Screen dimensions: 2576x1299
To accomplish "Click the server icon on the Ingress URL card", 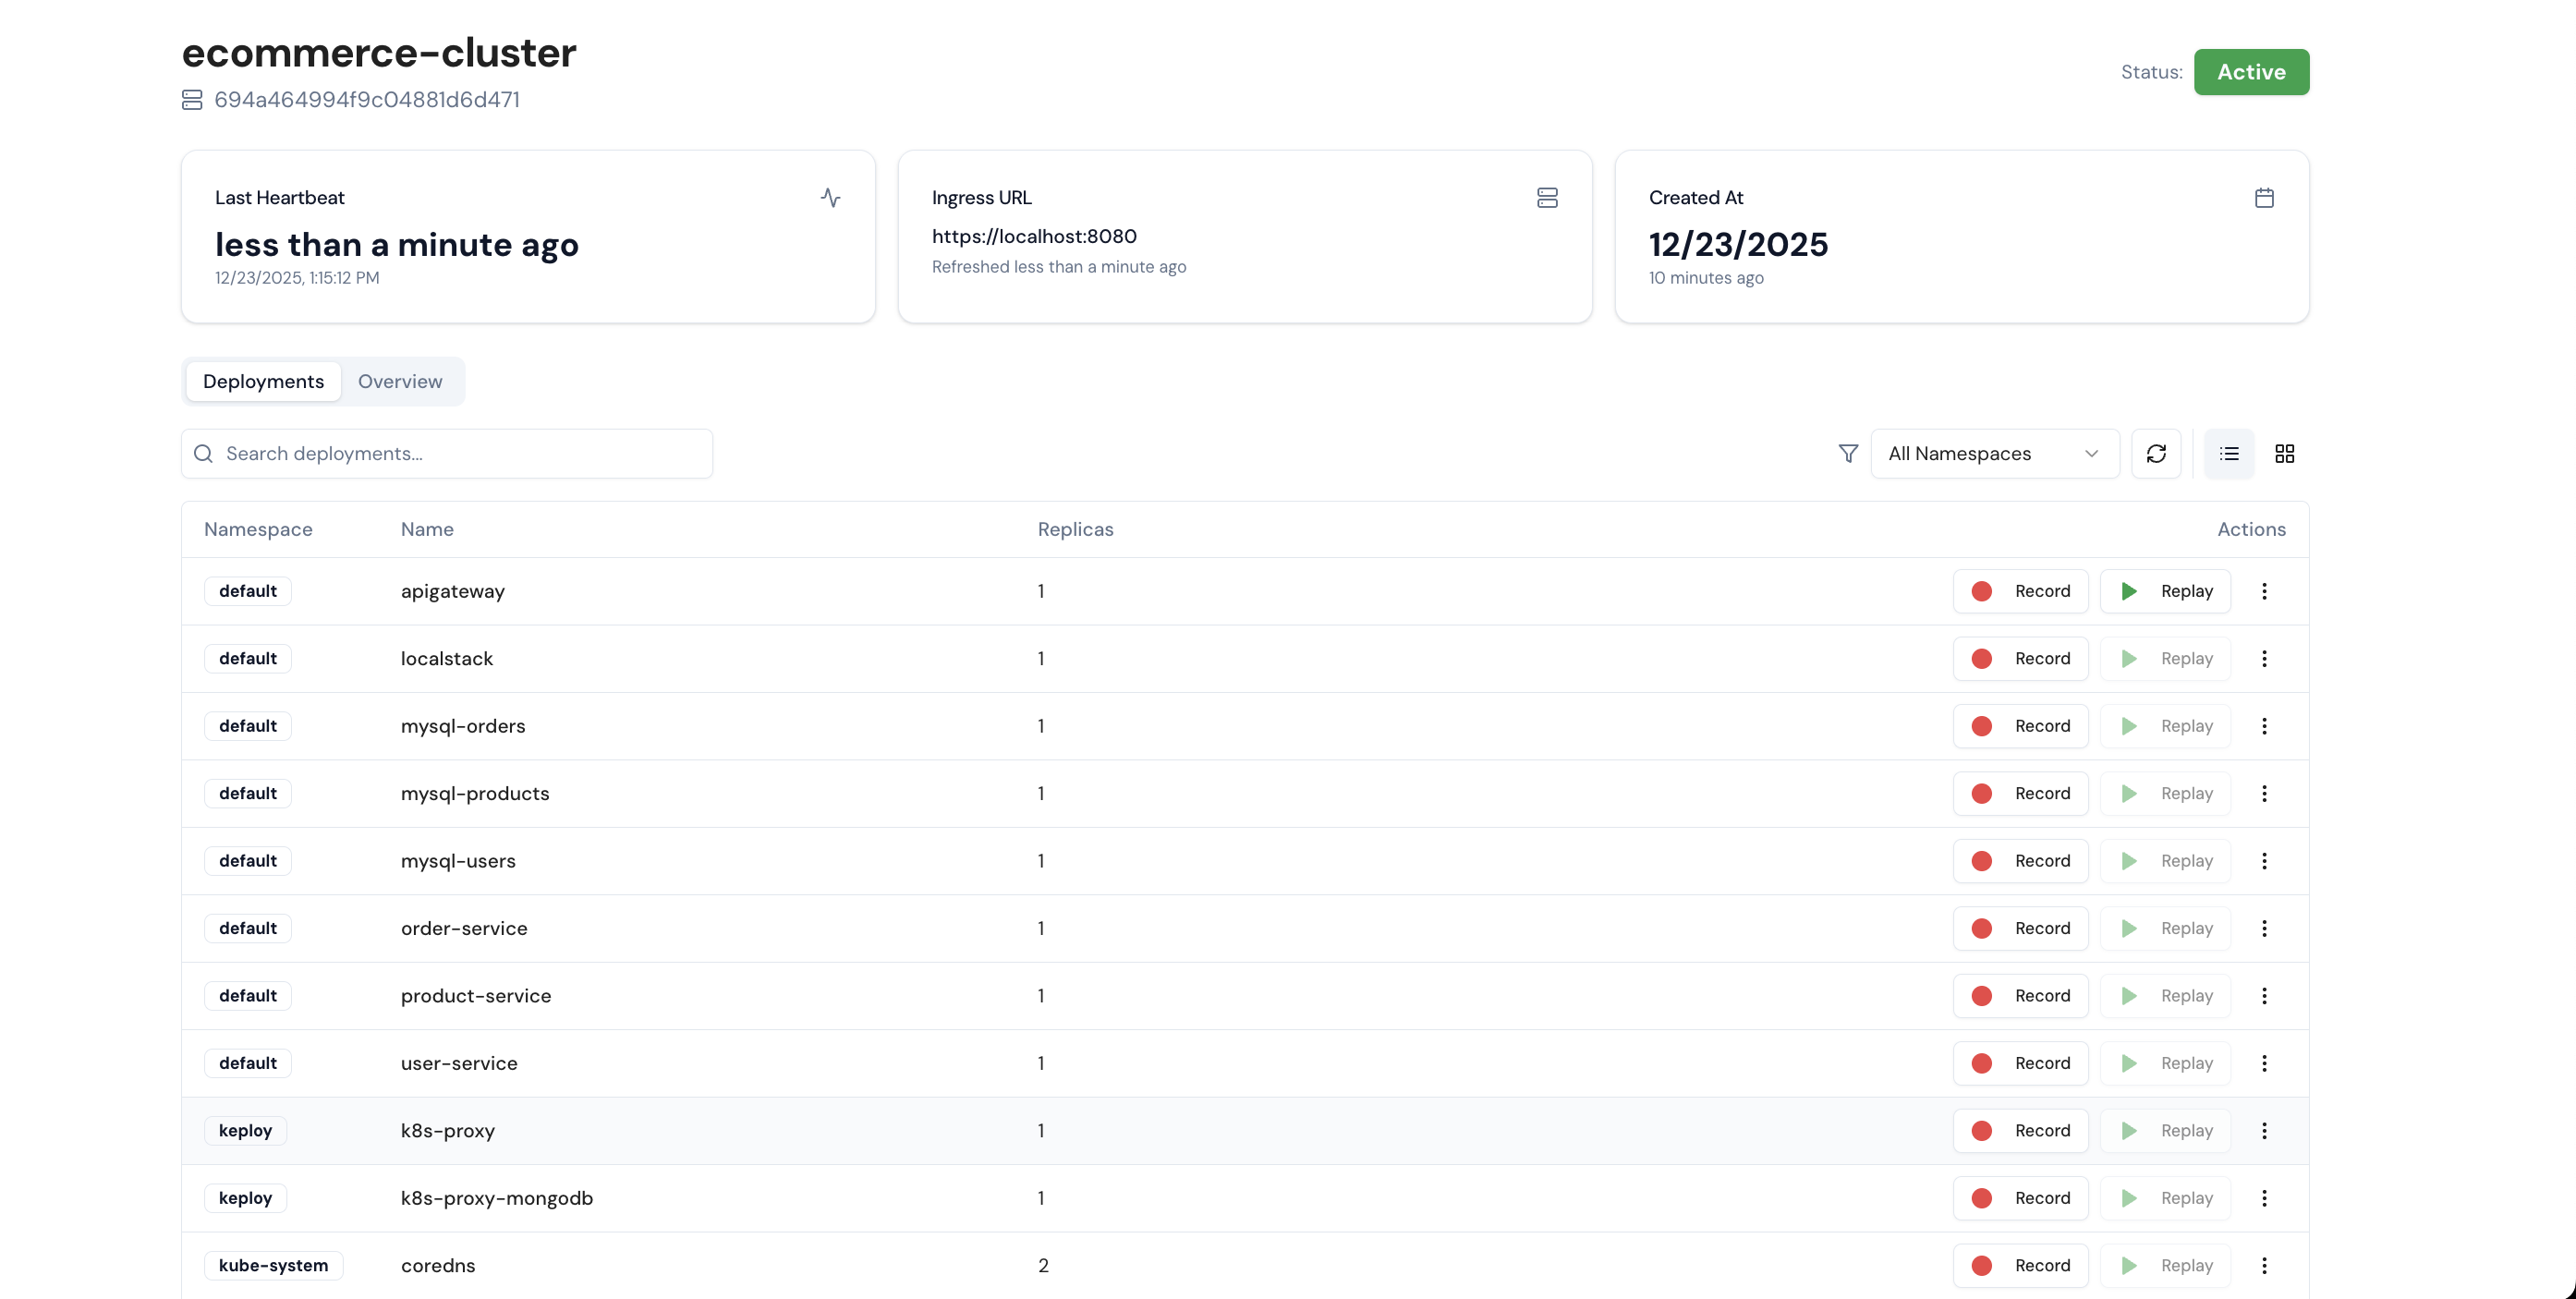I will (x=1547, y=197).
